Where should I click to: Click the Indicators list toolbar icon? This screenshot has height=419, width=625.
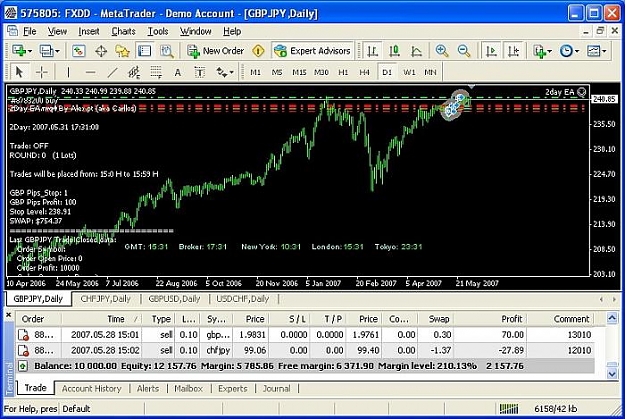540,51
